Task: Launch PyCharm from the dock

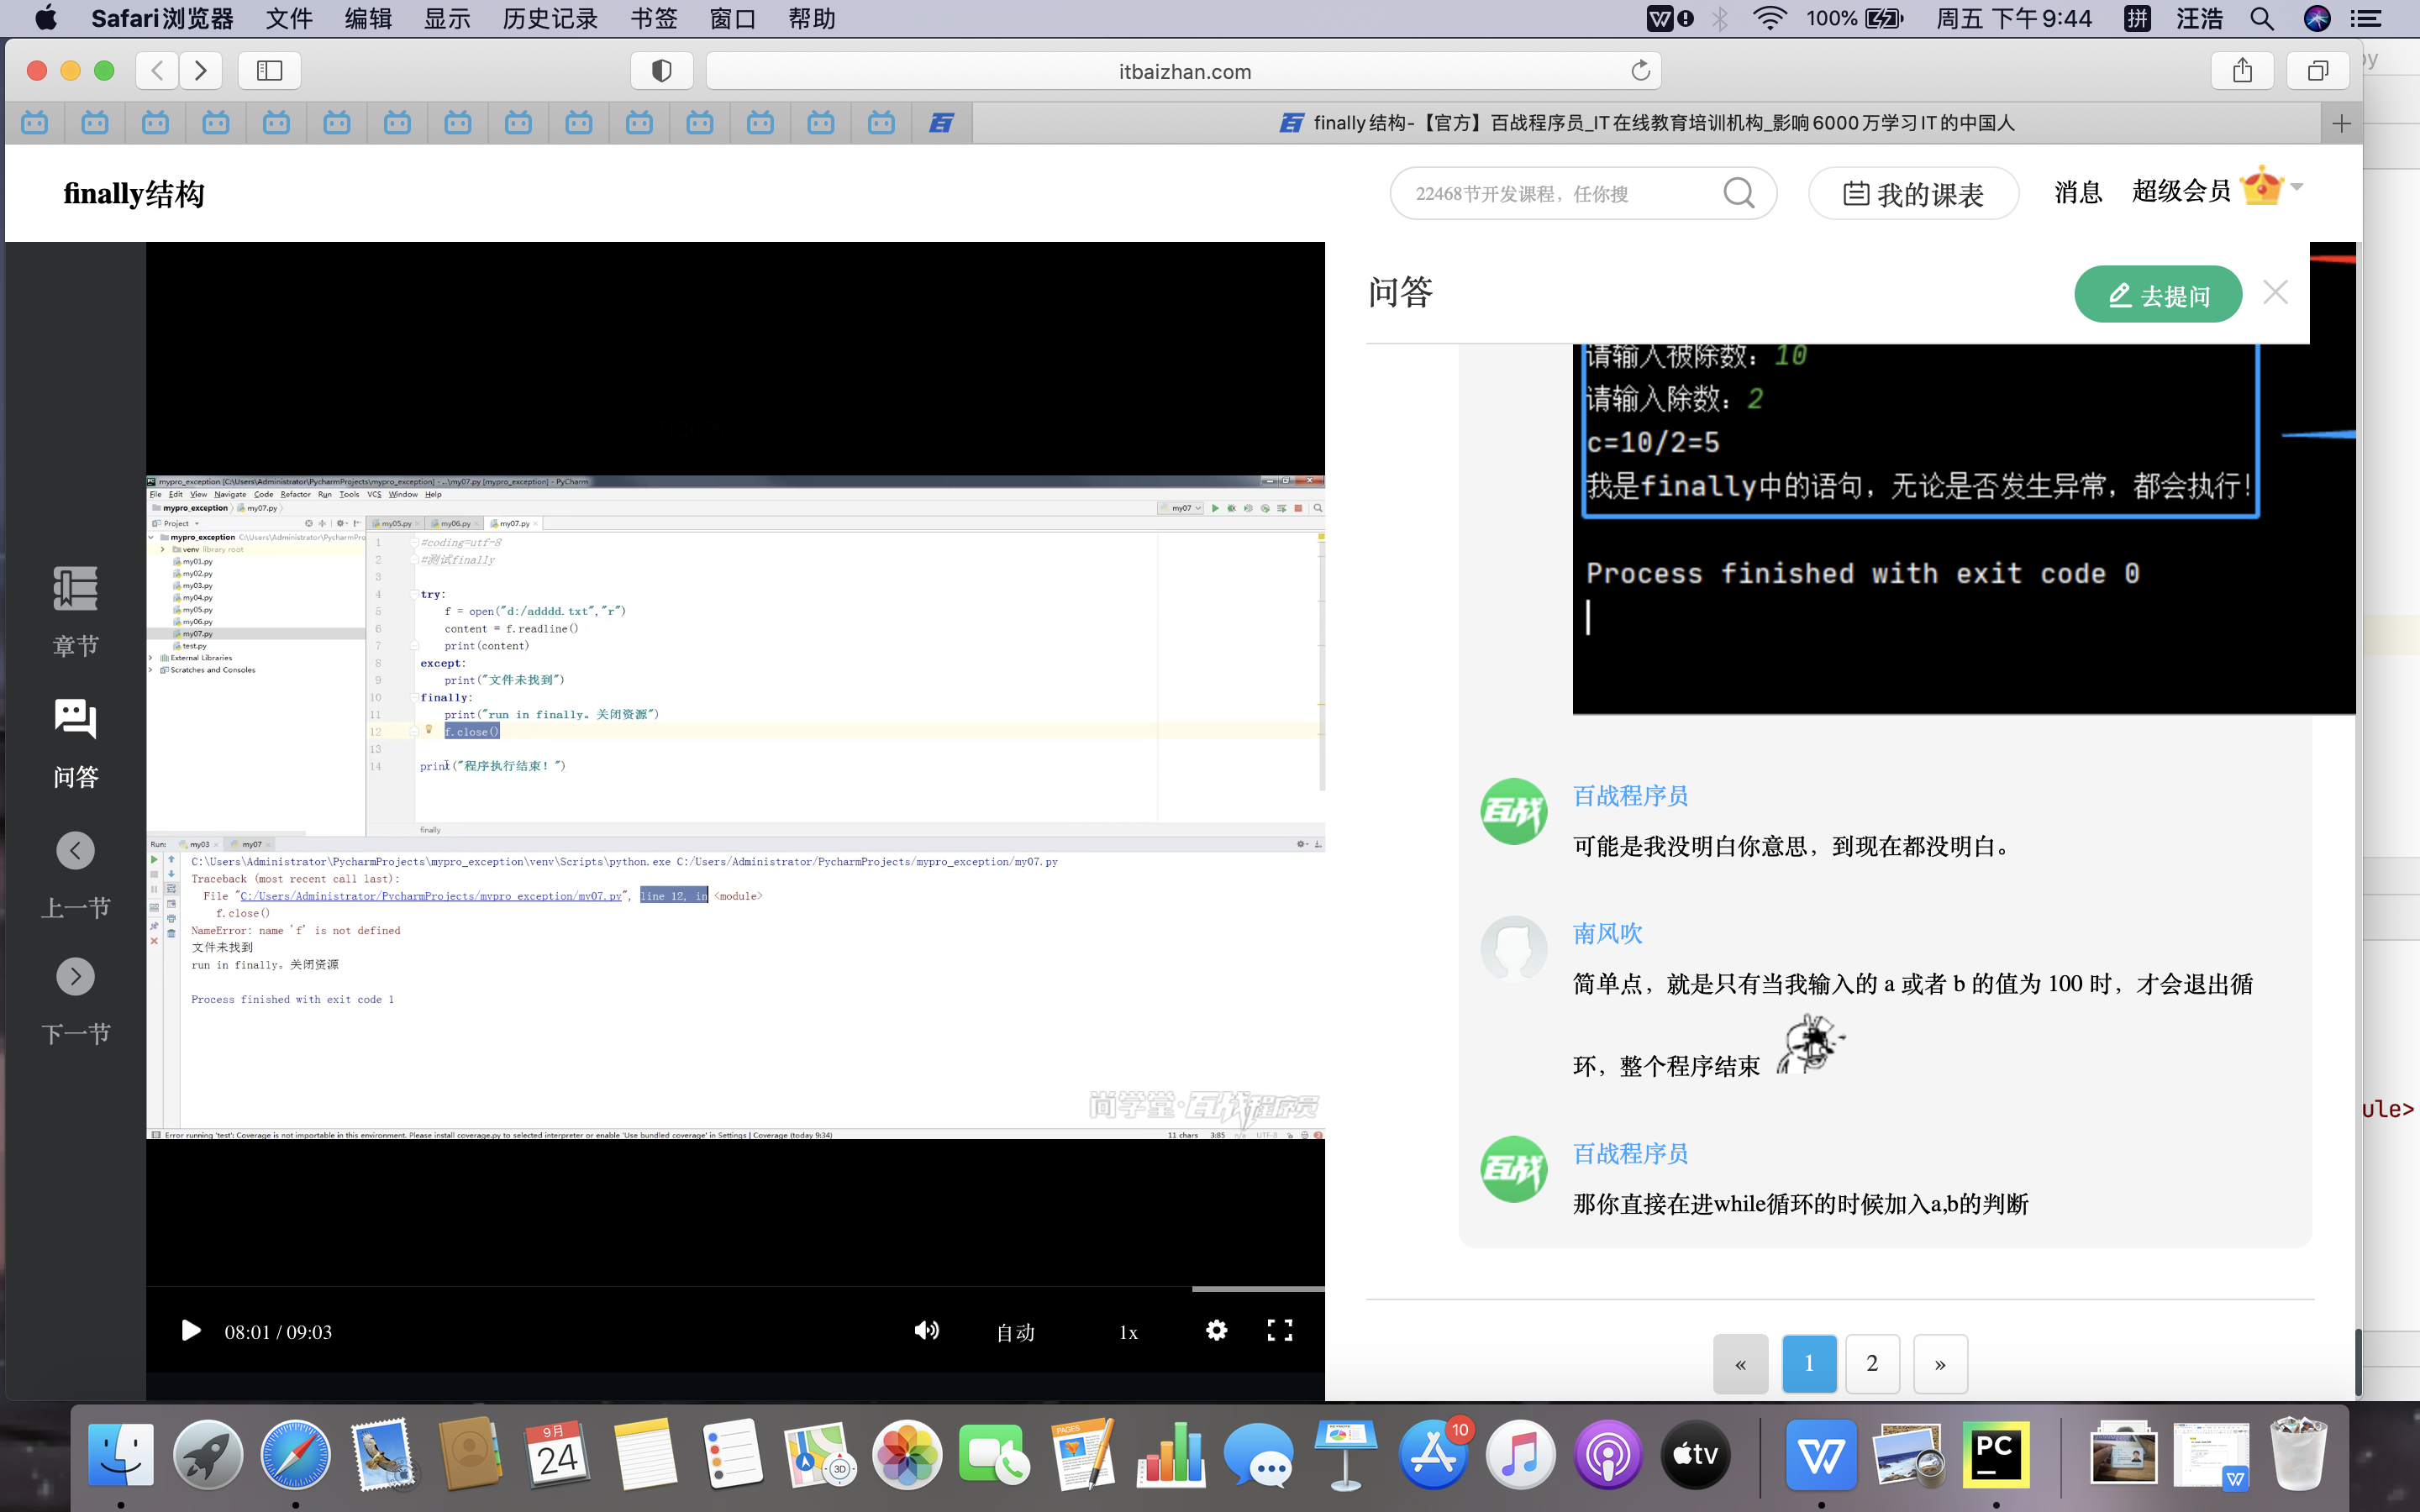Action: click(x=1996, y=1454)
